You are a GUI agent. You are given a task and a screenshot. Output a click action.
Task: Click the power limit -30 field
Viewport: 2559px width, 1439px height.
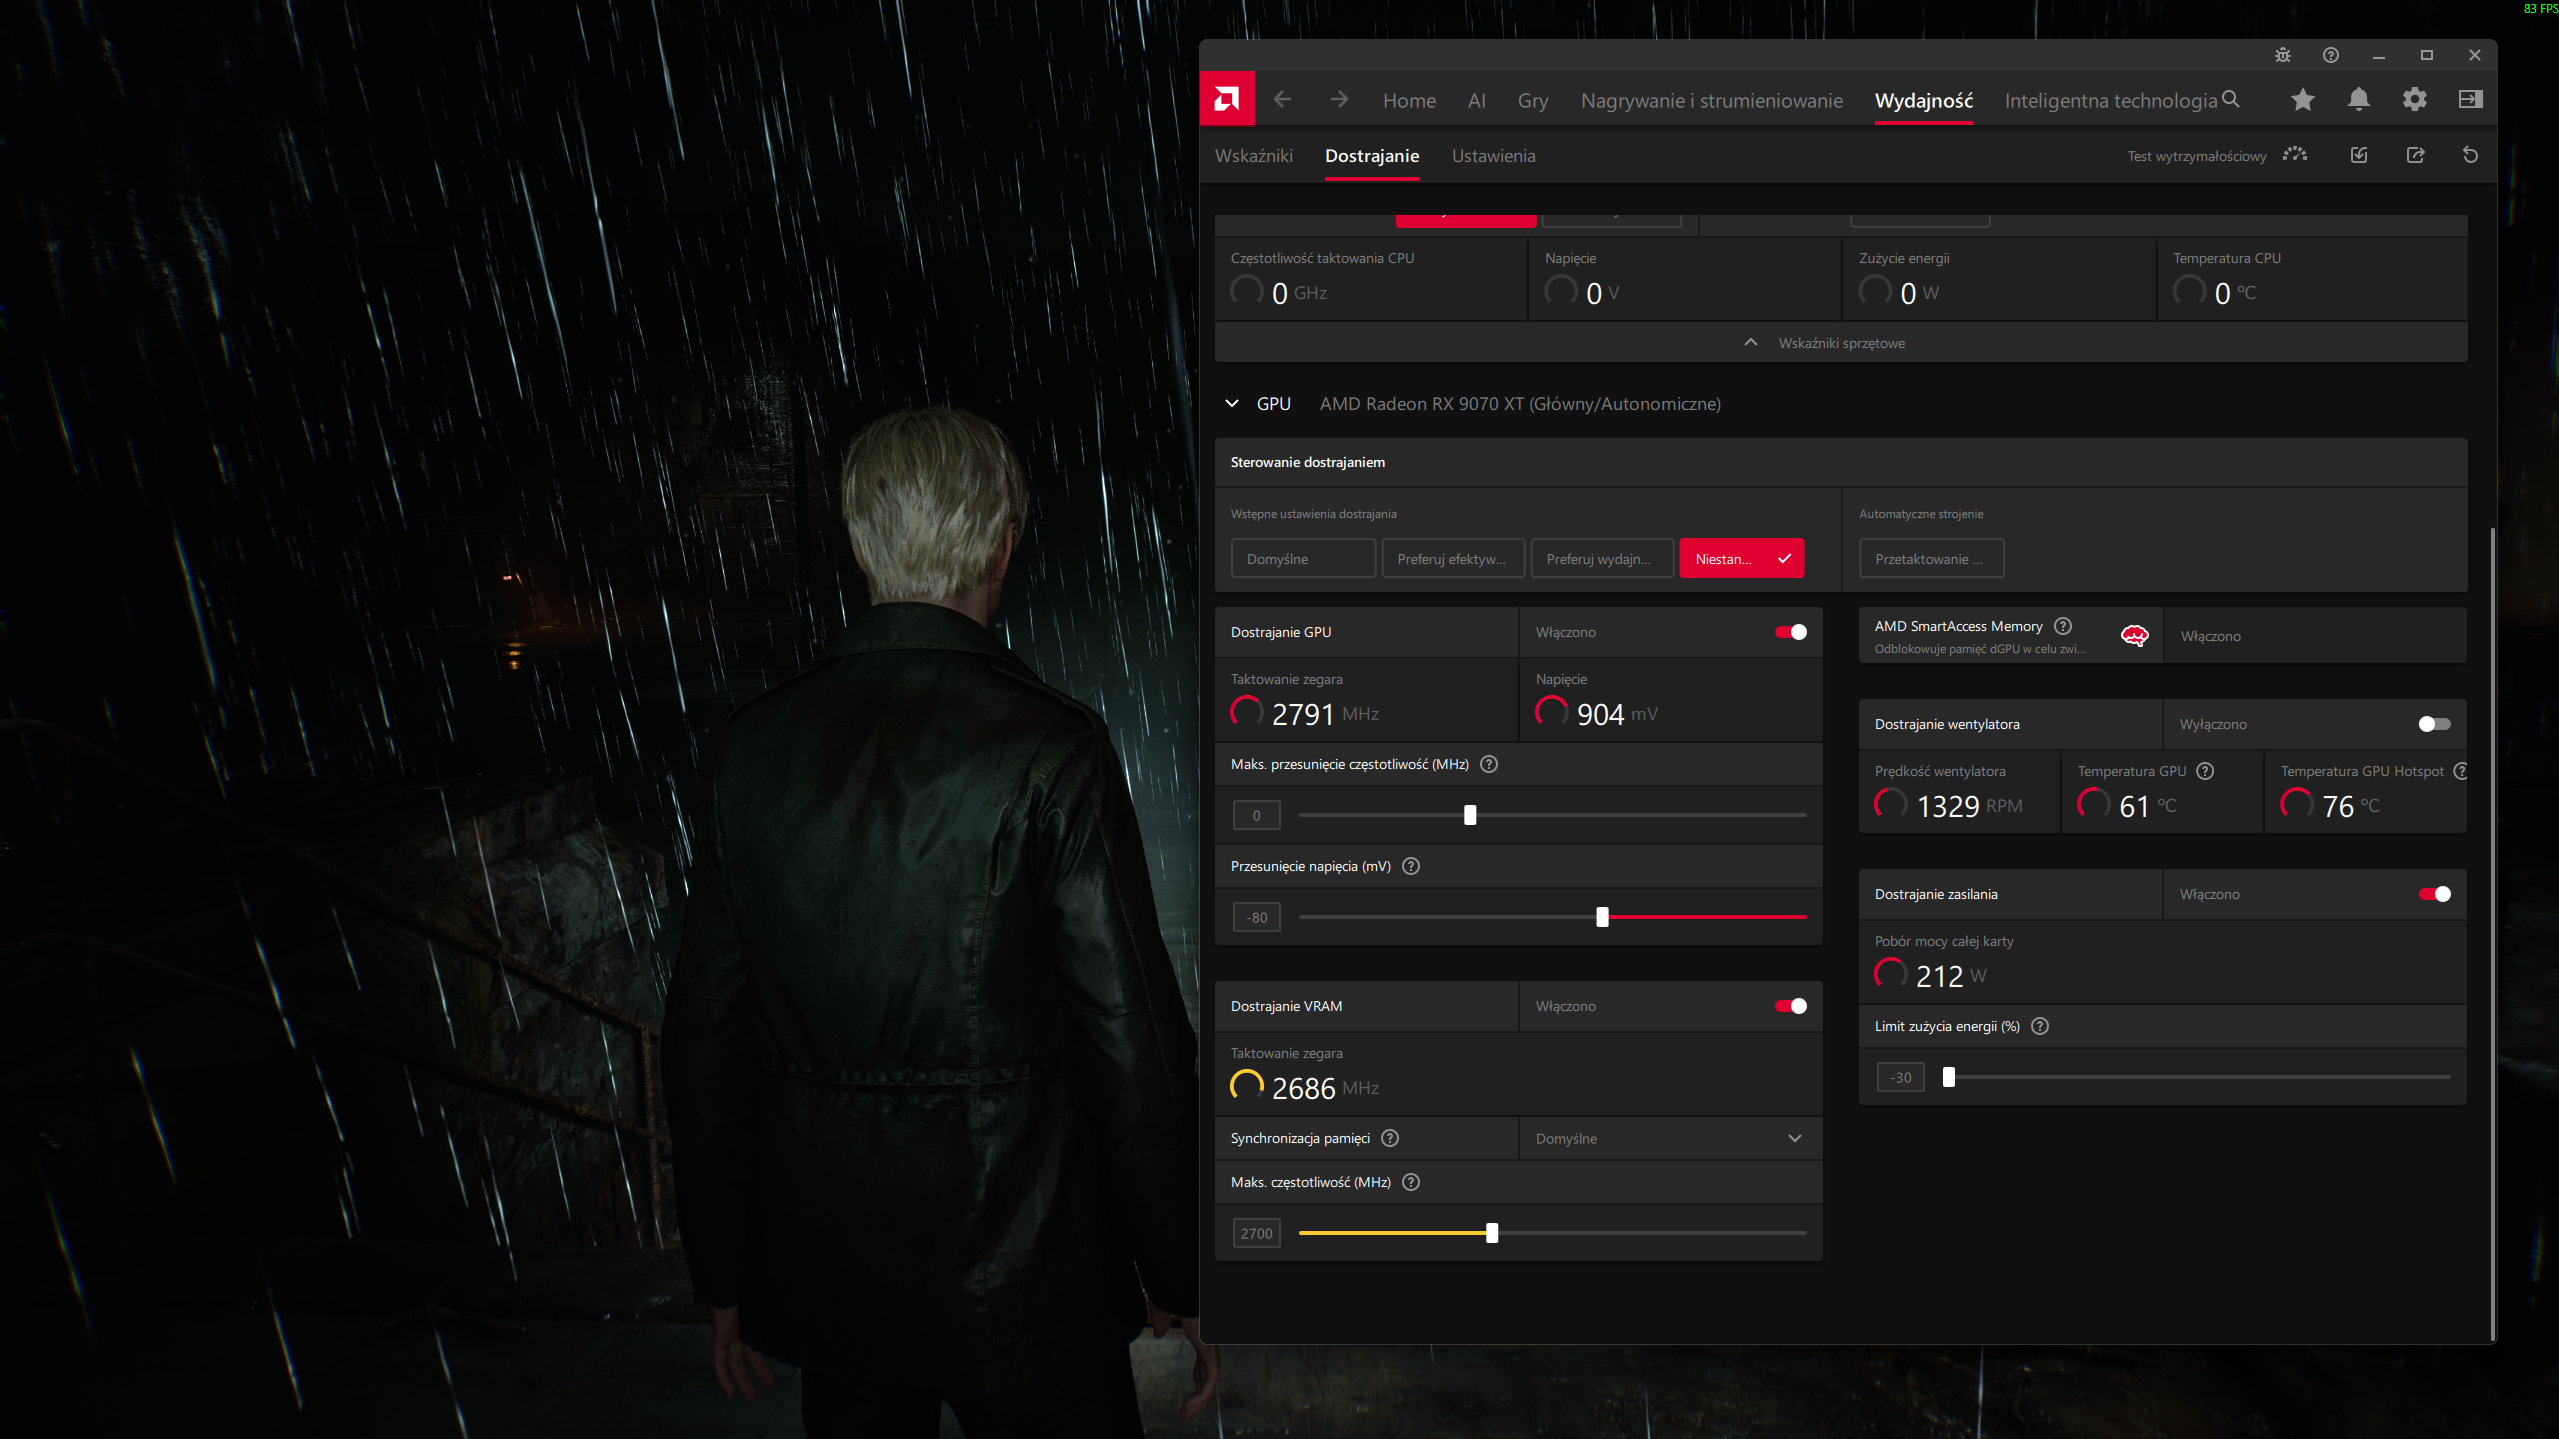tap(1901, 1077)
